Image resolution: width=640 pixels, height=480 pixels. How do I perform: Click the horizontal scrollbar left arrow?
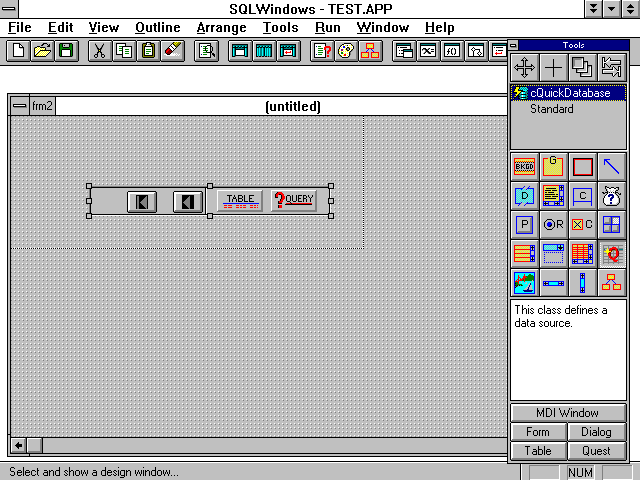[x=17, y=445]
